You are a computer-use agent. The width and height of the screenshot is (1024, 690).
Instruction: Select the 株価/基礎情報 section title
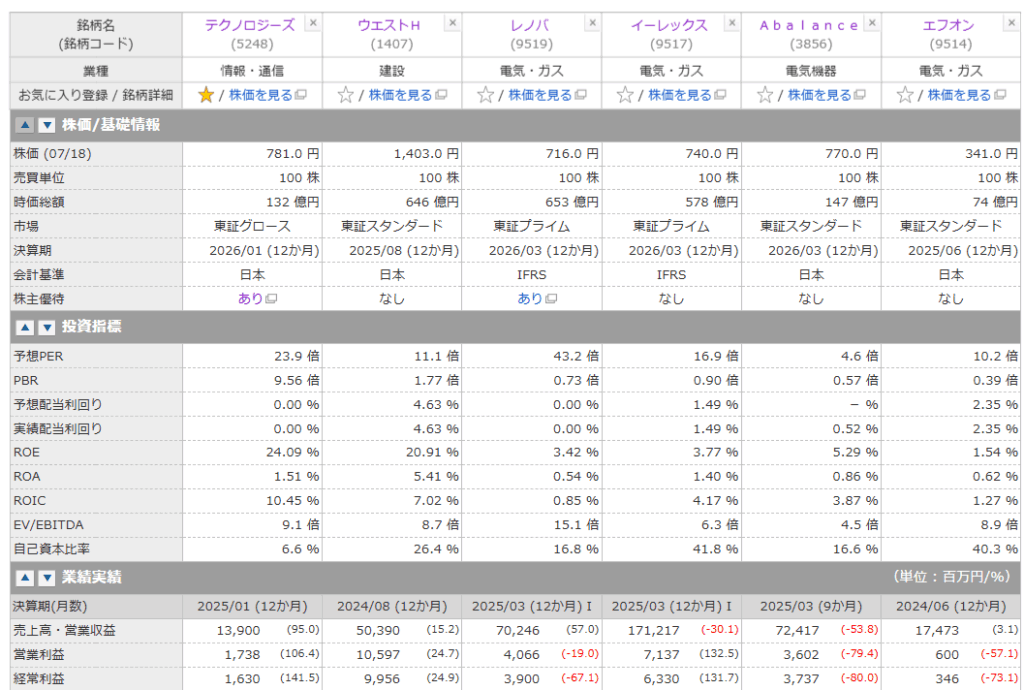[x=111, y=125]
